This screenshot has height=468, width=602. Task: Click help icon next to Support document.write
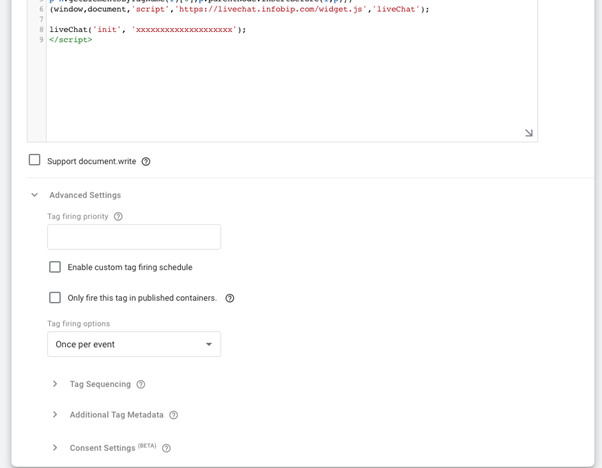click(146, 162)
